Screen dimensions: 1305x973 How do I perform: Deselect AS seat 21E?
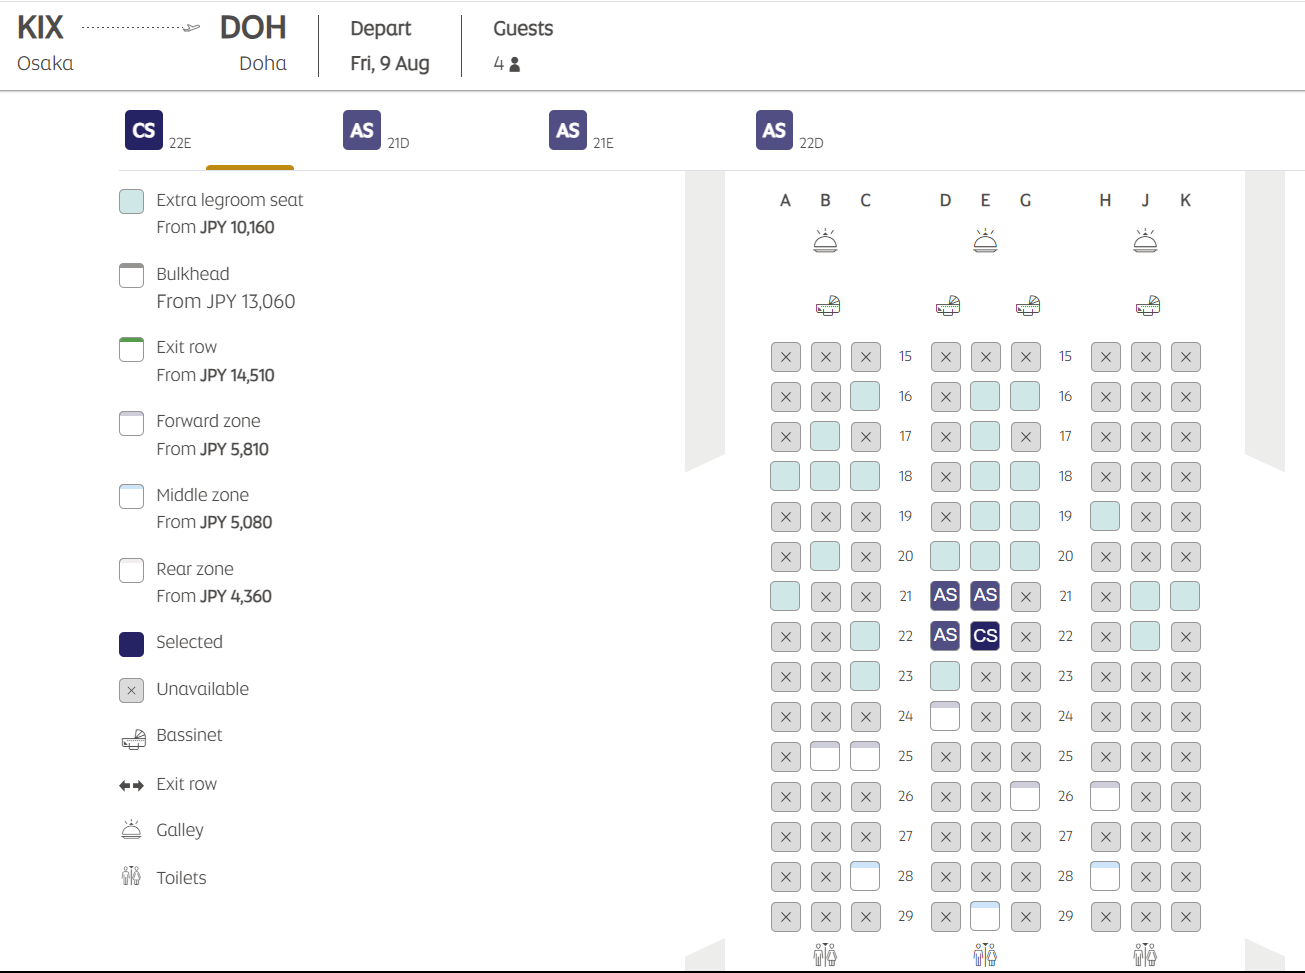[x=985, y=596]
